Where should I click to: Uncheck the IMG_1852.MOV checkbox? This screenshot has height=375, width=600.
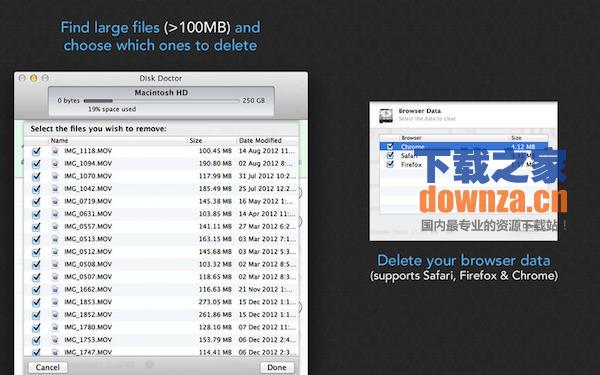[x=36, y=315]
